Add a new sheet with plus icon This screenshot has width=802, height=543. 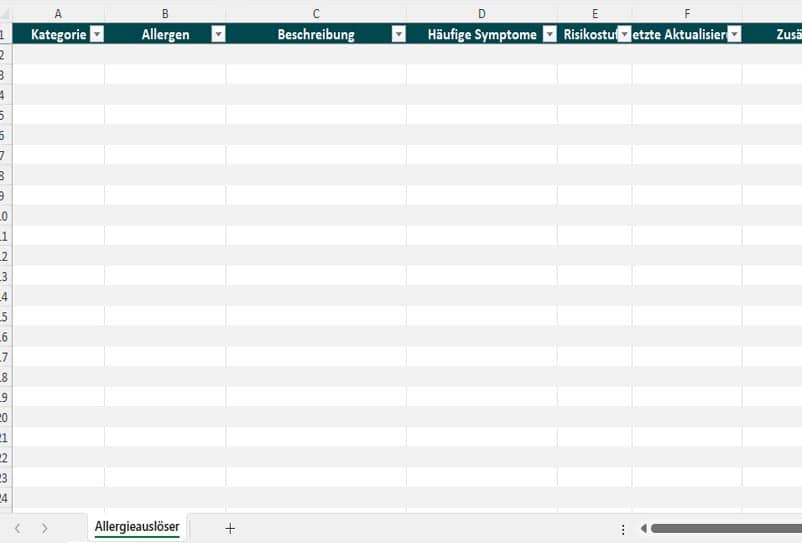[x=230, y=528]
